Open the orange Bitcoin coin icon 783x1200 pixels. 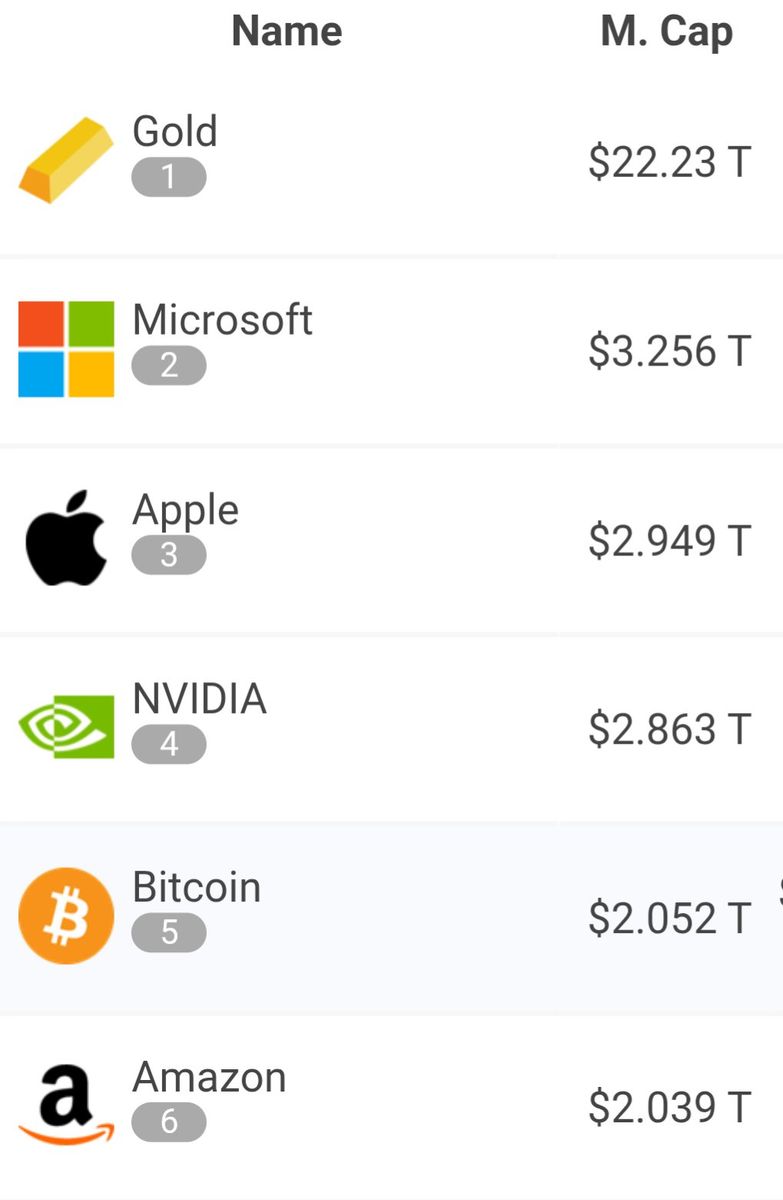pos(66,915)
